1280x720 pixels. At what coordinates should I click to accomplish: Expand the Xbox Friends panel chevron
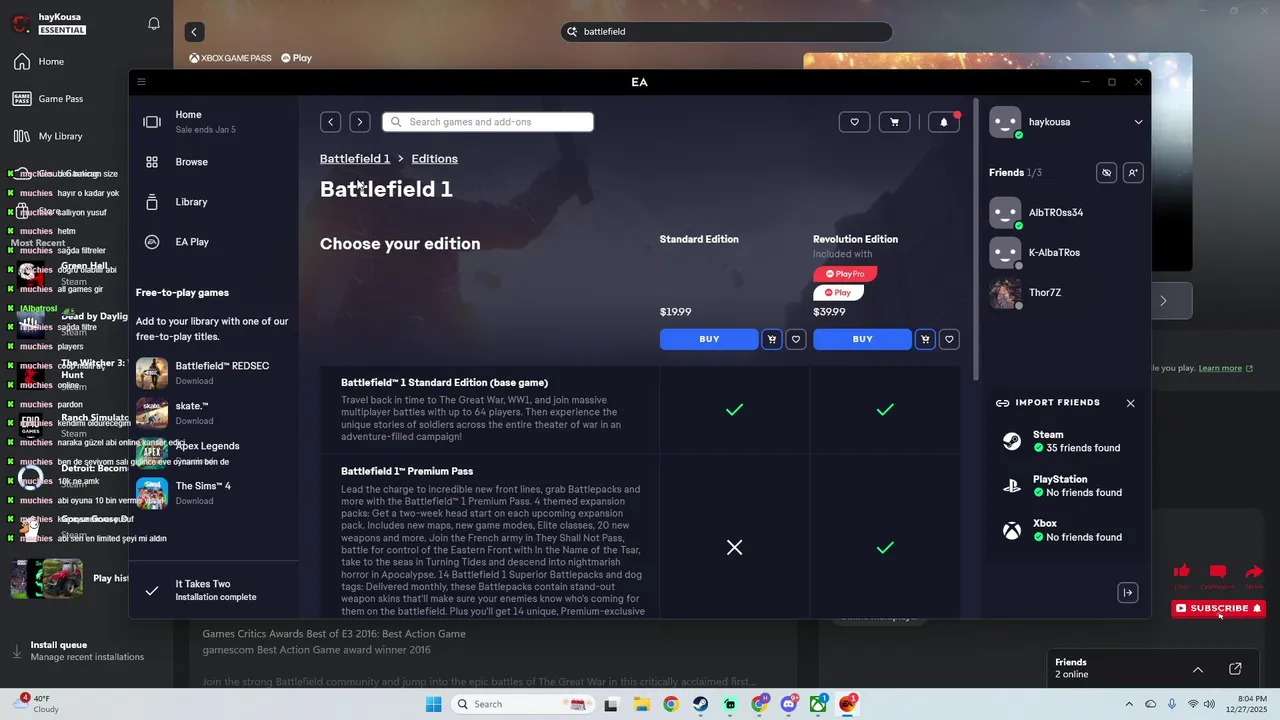1197,669
